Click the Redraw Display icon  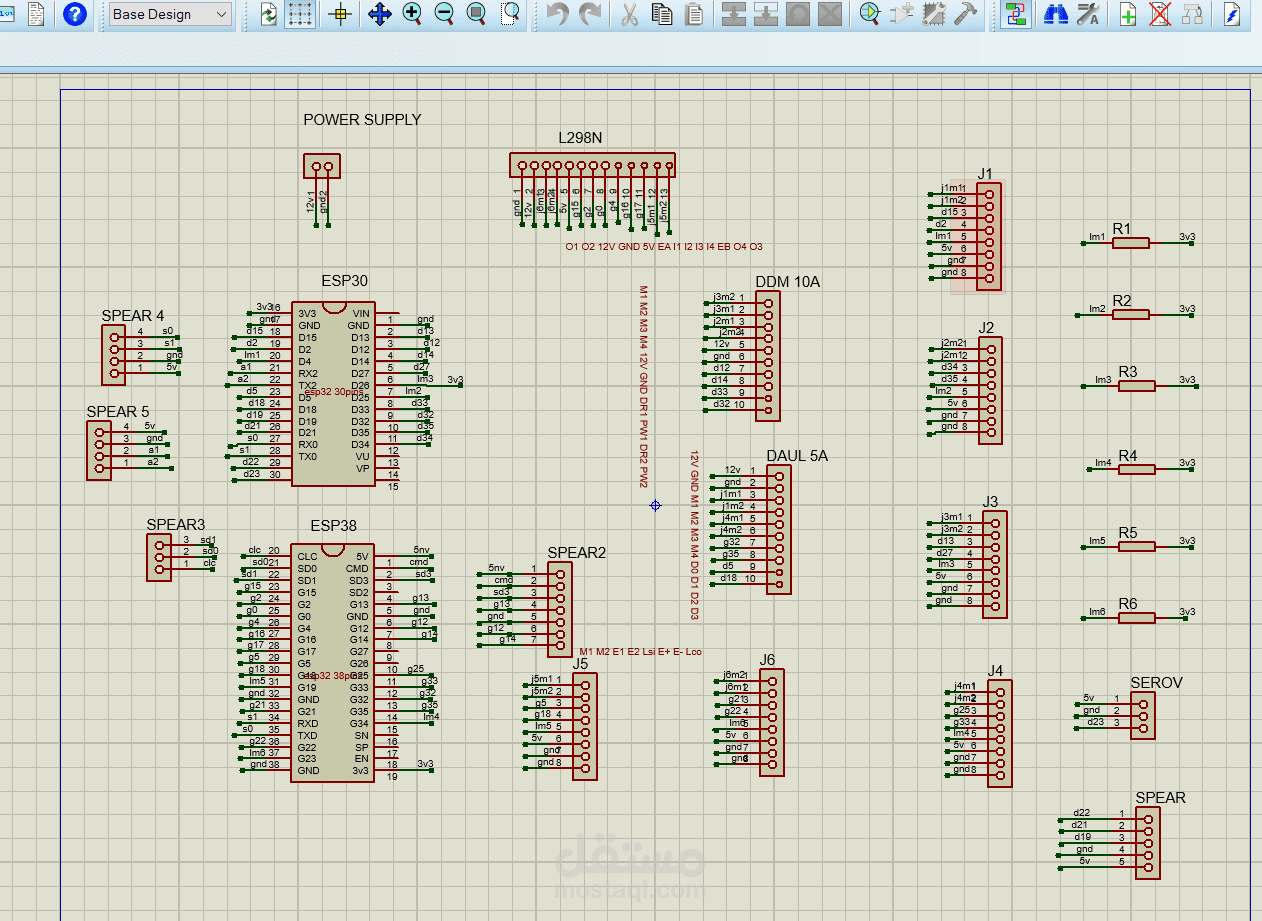[x=269, y=14]
